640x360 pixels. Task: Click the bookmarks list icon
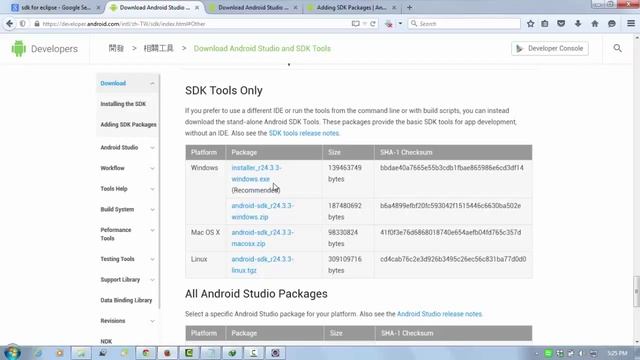coord(545,24)
